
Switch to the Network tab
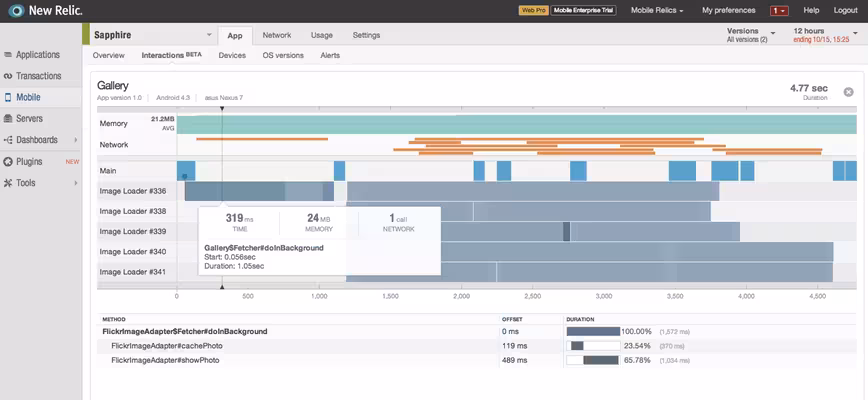[x=277, y=35]
